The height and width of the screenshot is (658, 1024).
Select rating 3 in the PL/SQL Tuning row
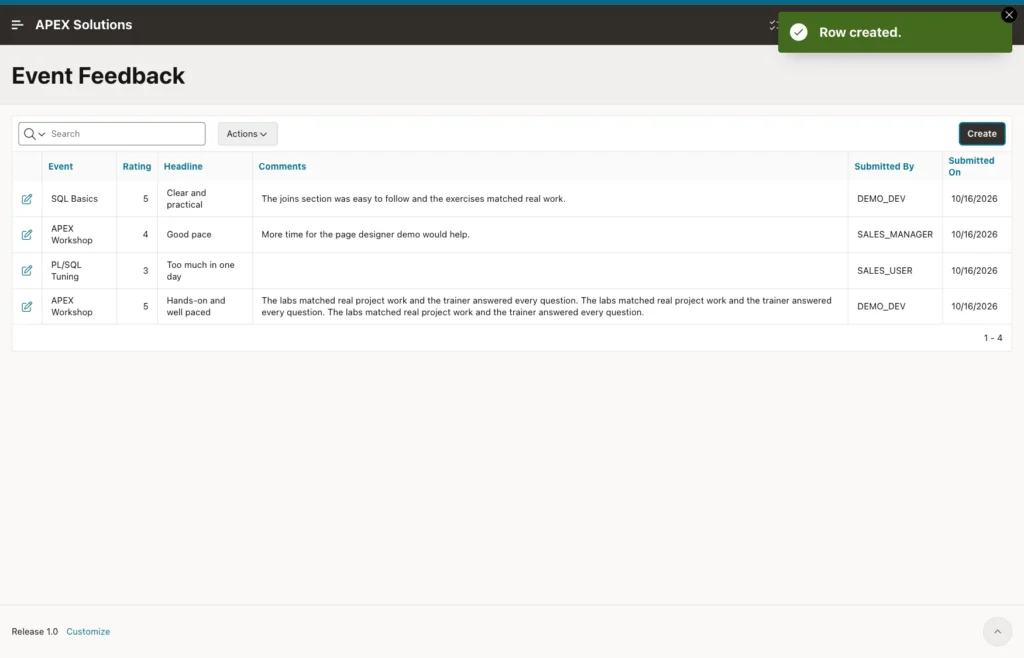pos(146,270)
